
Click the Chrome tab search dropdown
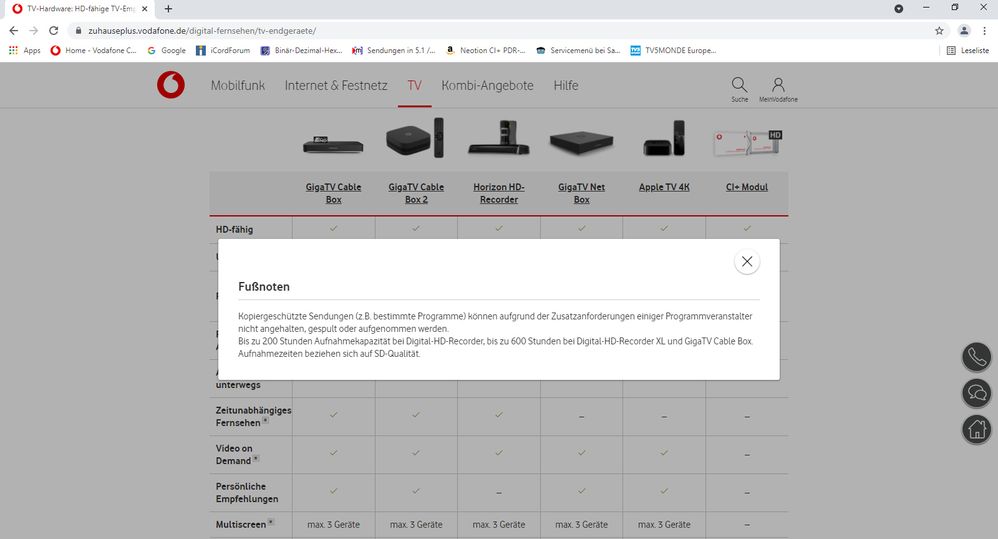click(x=899, y=9)
